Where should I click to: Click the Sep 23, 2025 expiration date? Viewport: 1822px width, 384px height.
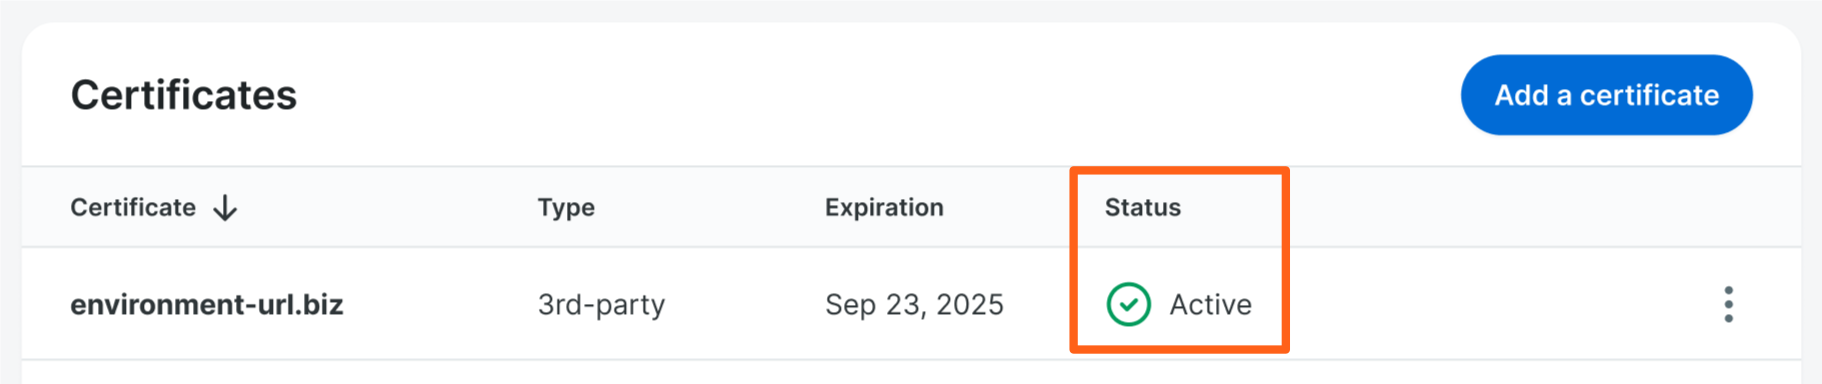click(914, 304)
